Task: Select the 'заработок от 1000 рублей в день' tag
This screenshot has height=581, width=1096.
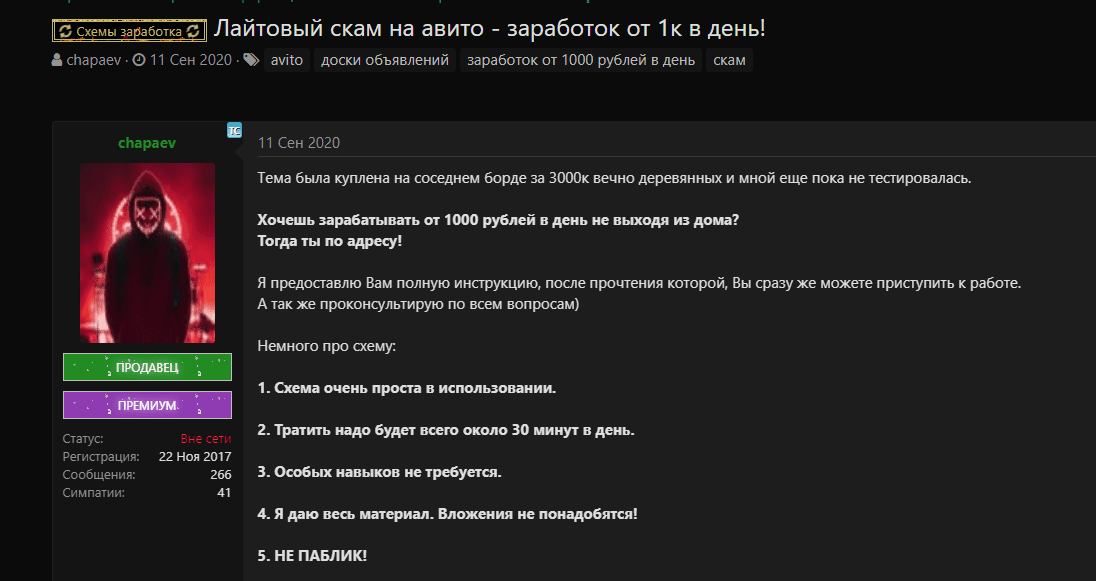Action: (580, 60)
